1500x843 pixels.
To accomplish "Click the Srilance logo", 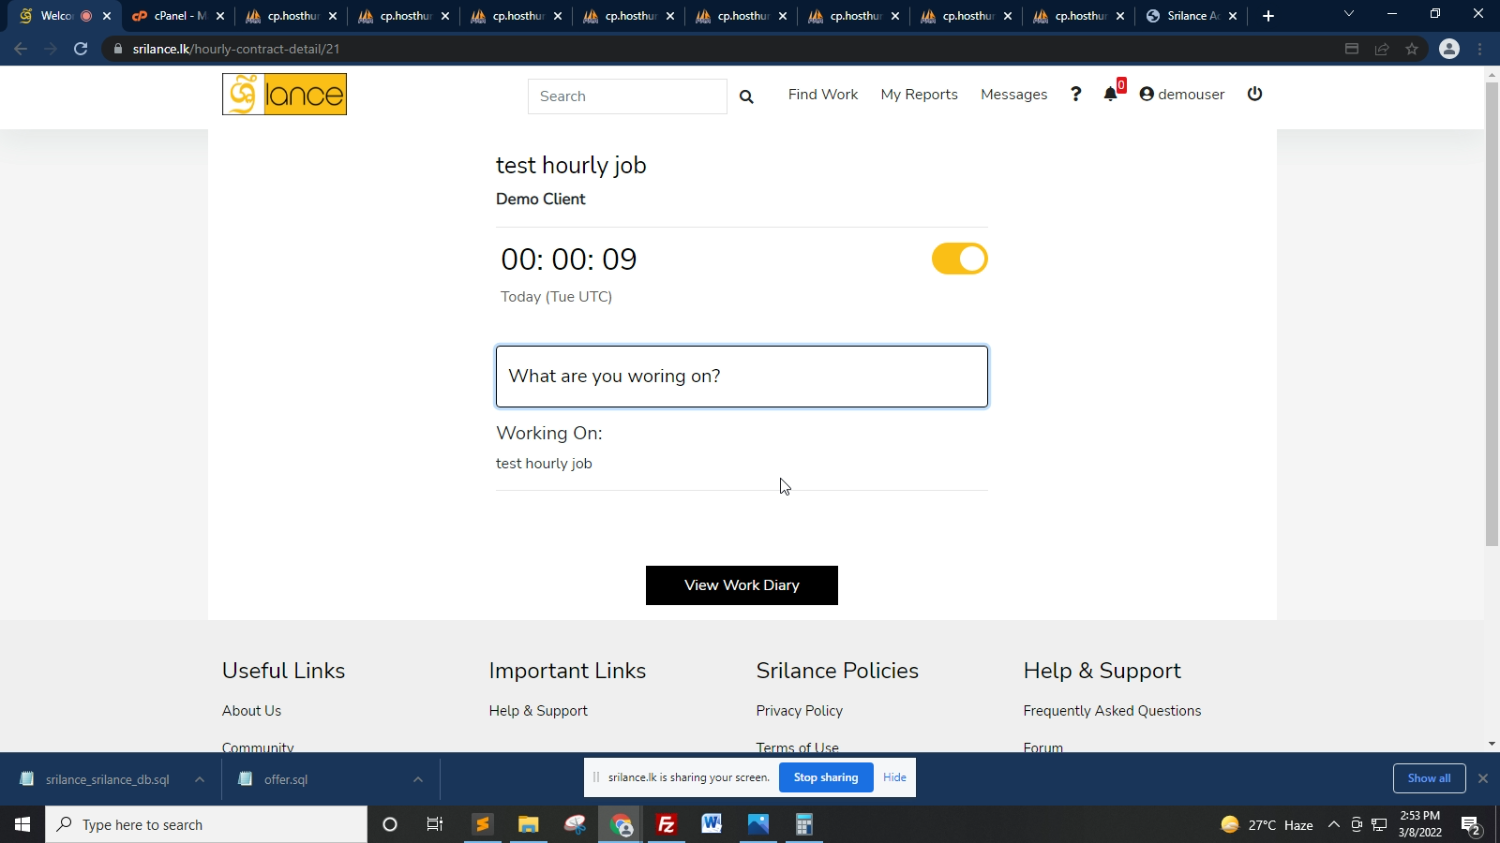I will (x=284, y=94).
